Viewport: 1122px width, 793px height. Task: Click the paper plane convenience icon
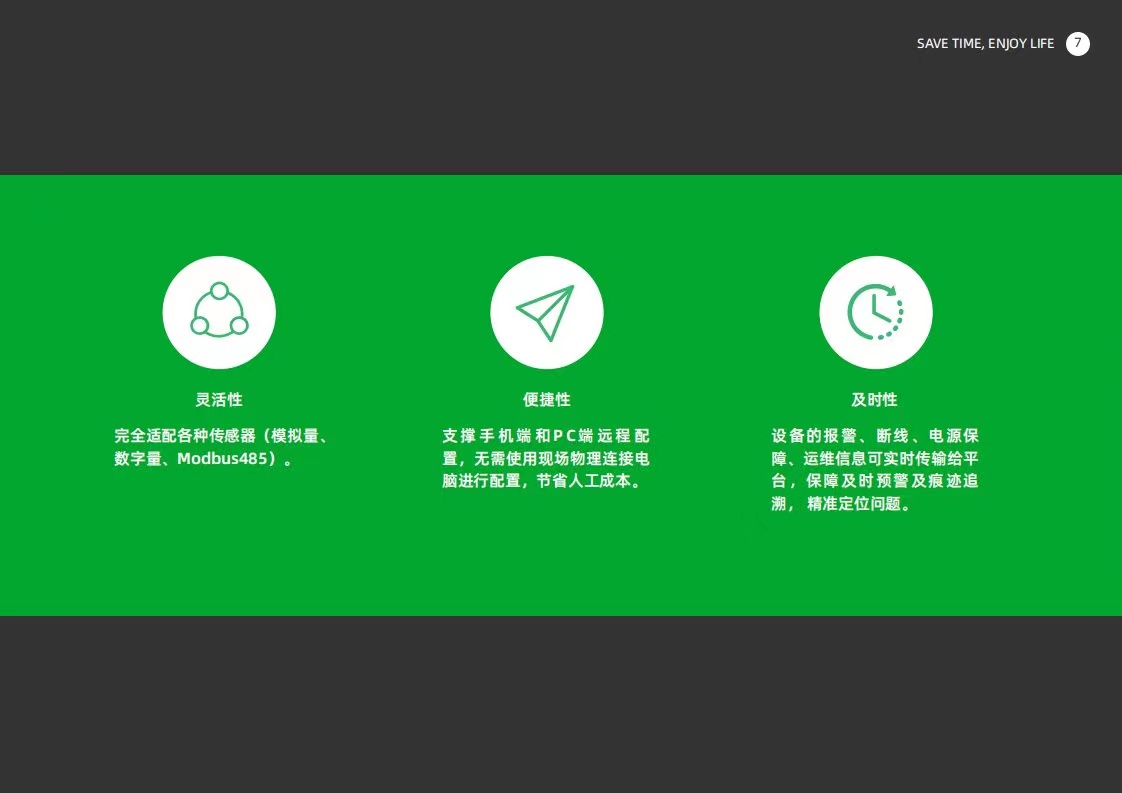click(547, 313)
